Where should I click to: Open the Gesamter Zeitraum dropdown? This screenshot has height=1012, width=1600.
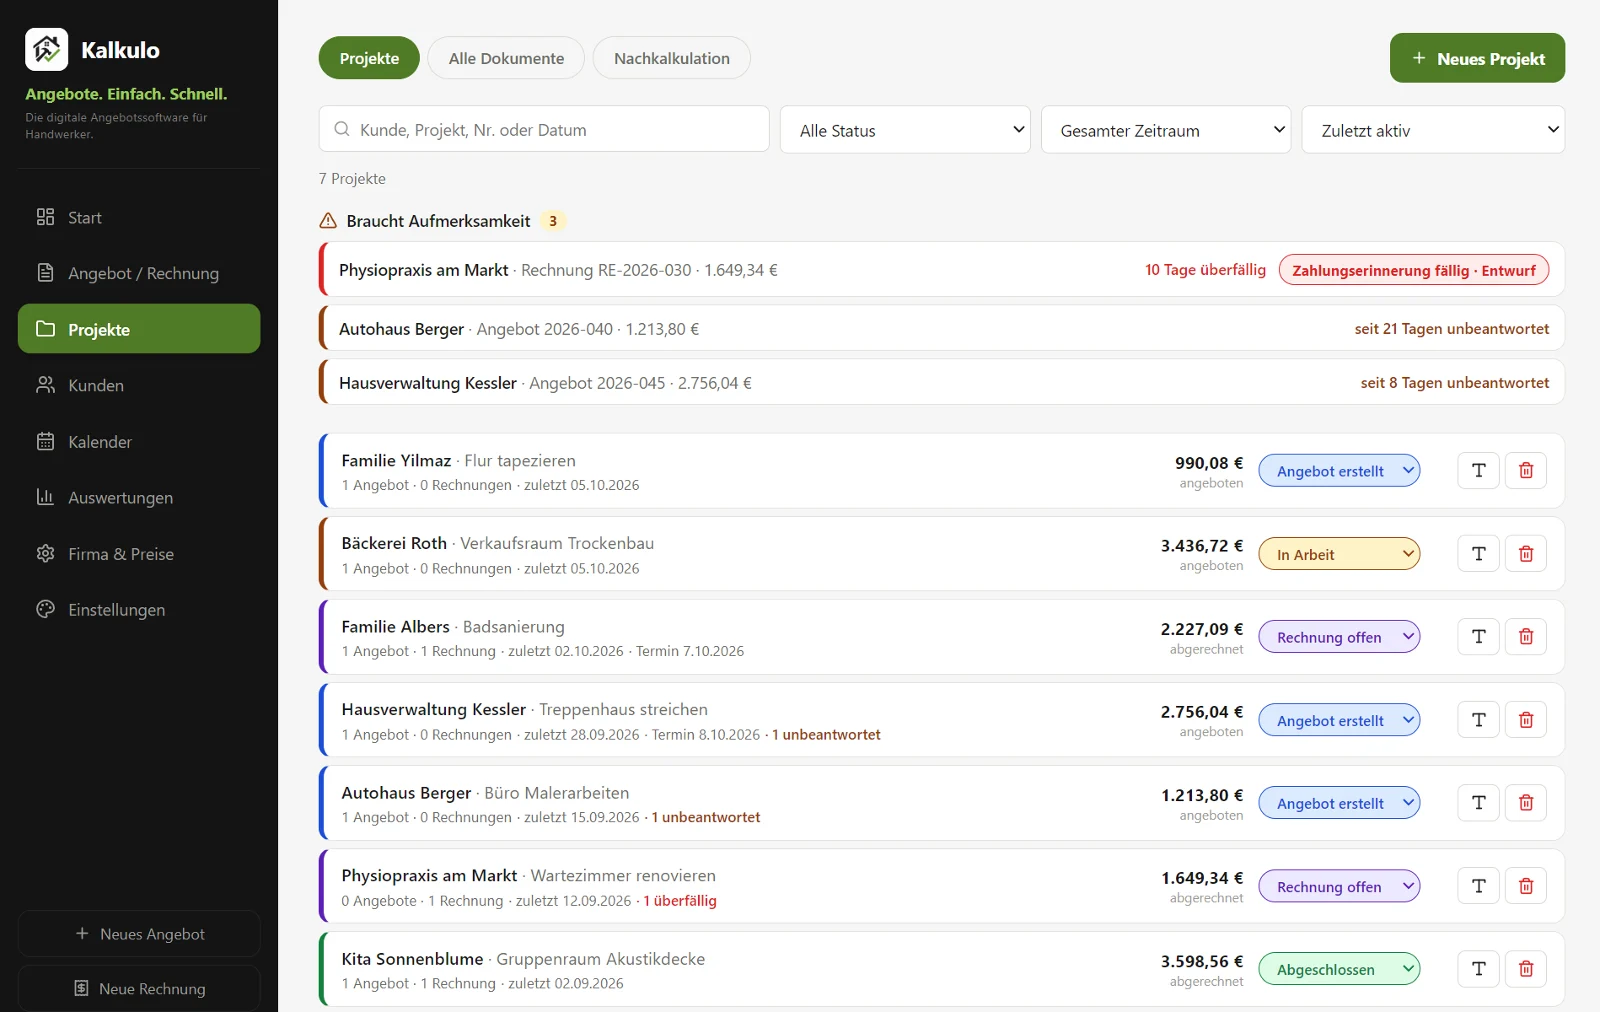pos(1166,130)
